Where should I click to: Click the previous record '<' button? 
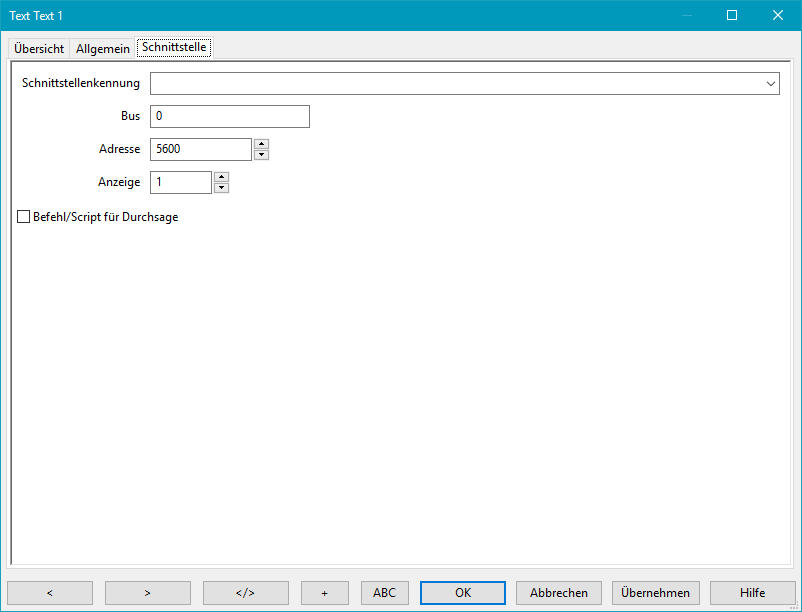point(50,593)
